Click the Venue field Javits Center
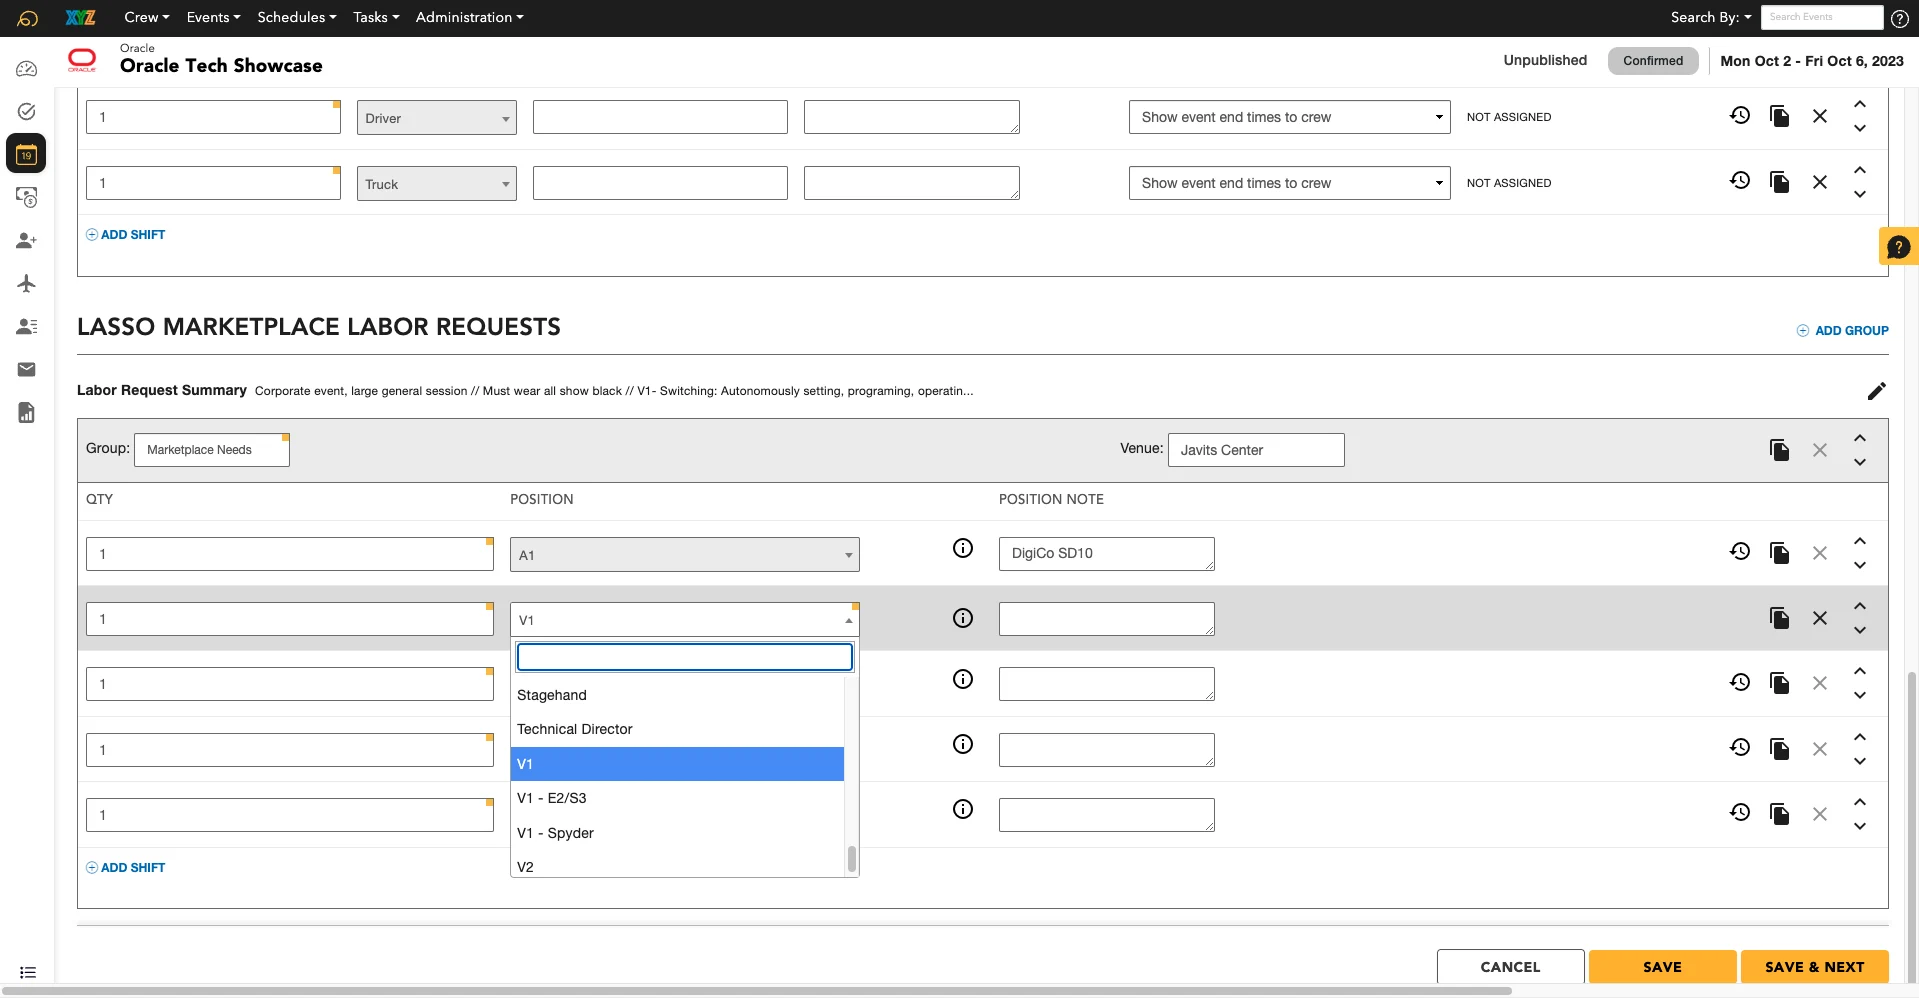The height and width of the screenshot is (998, 1919). coord(1256,450)
